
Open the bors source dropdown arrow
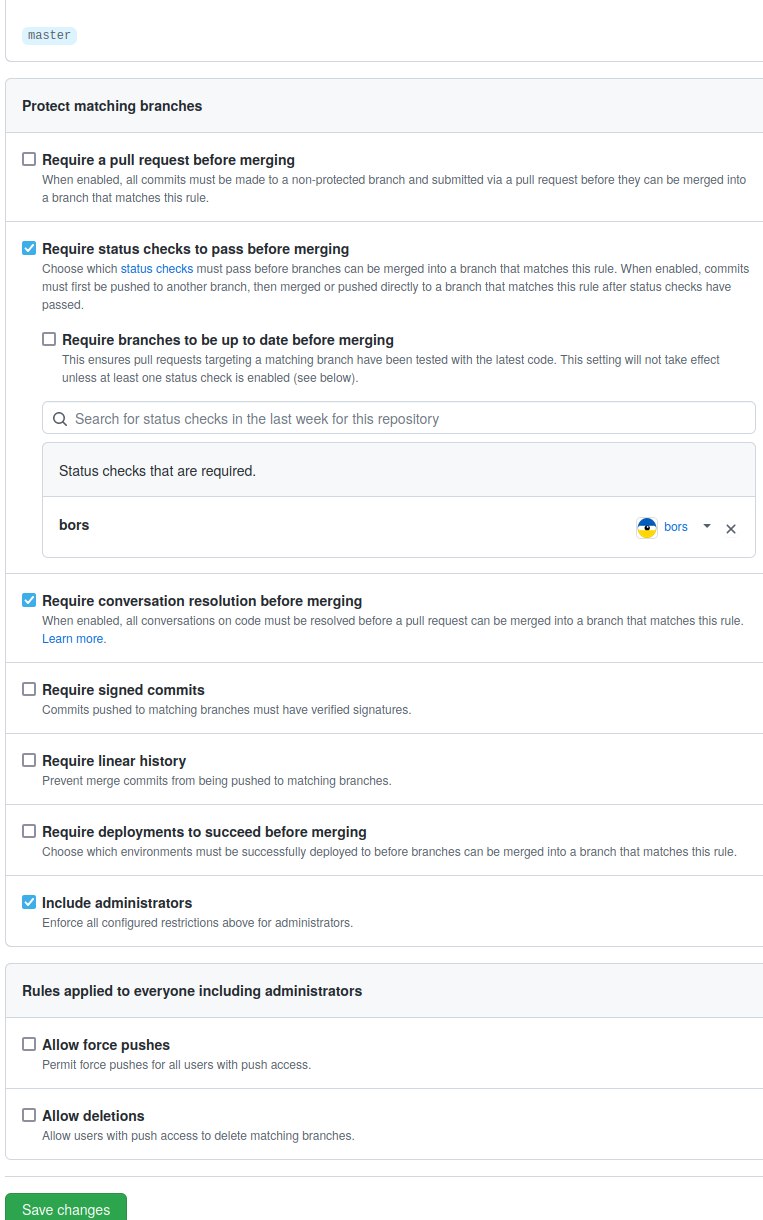(707, 526)
